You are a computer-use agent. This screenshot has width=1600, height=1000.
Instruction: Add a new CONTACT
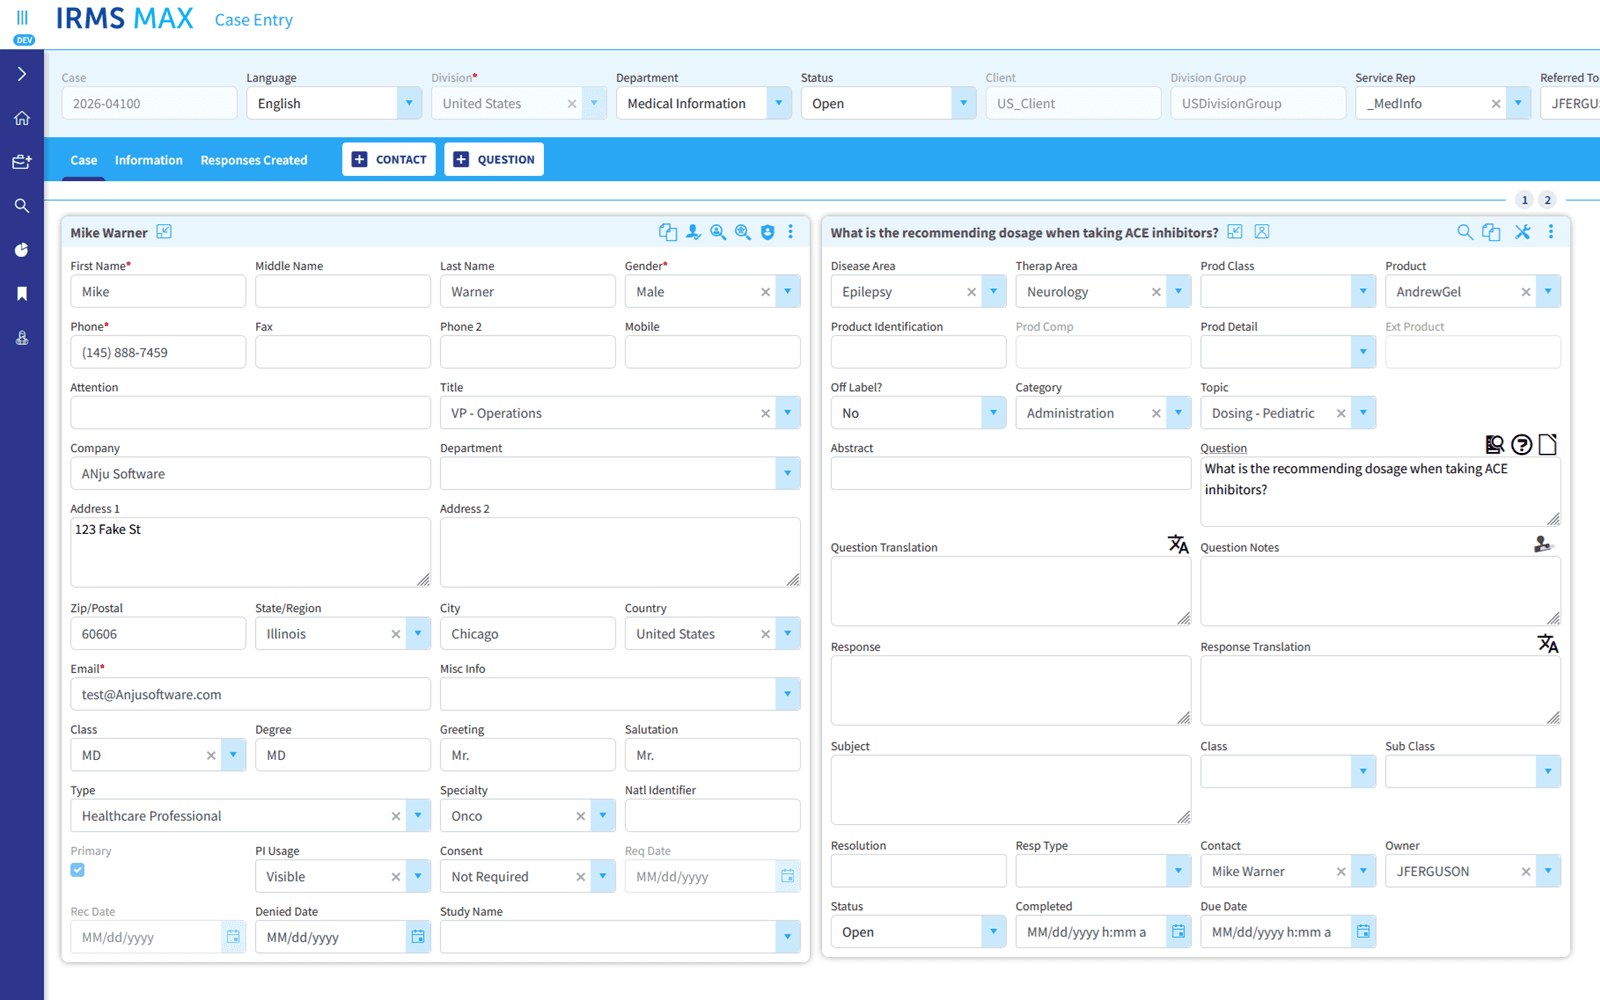click(389, 159)
